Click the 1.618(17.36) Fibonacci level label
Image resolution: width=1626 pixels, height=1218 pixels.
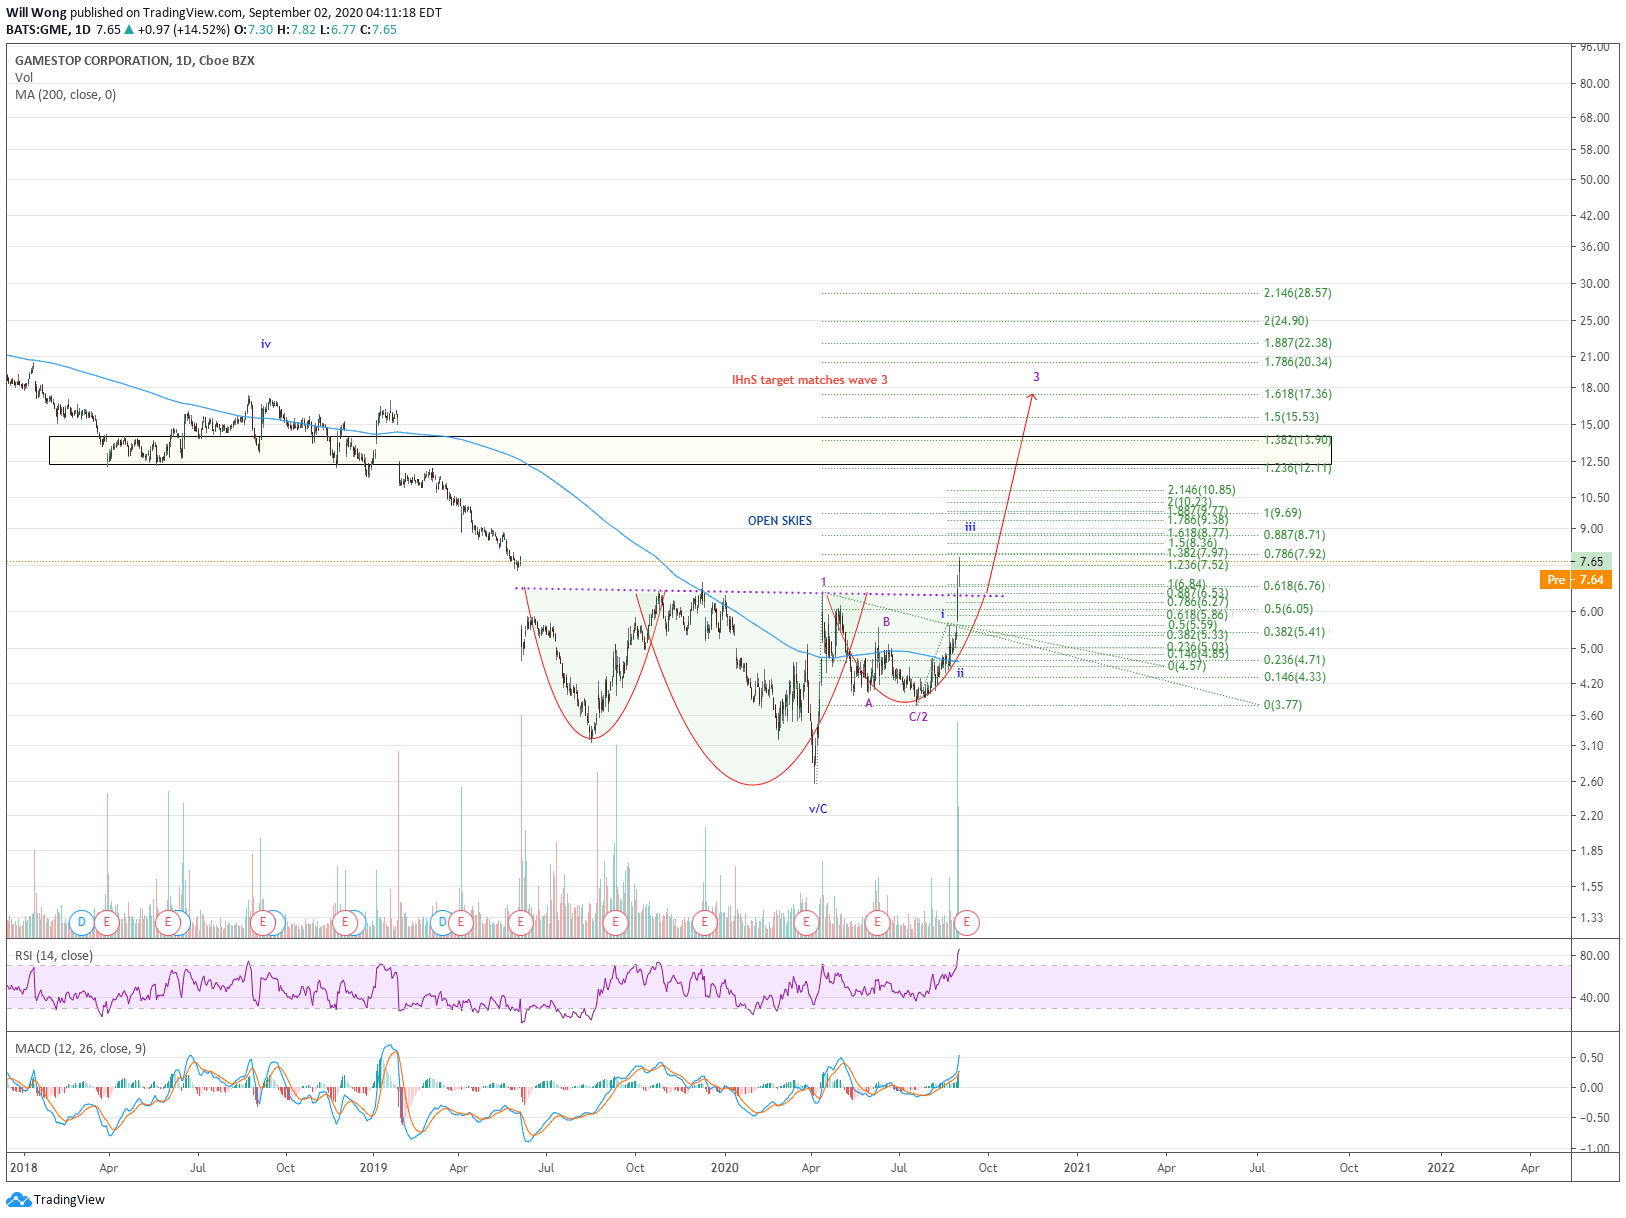[1297, 394]
